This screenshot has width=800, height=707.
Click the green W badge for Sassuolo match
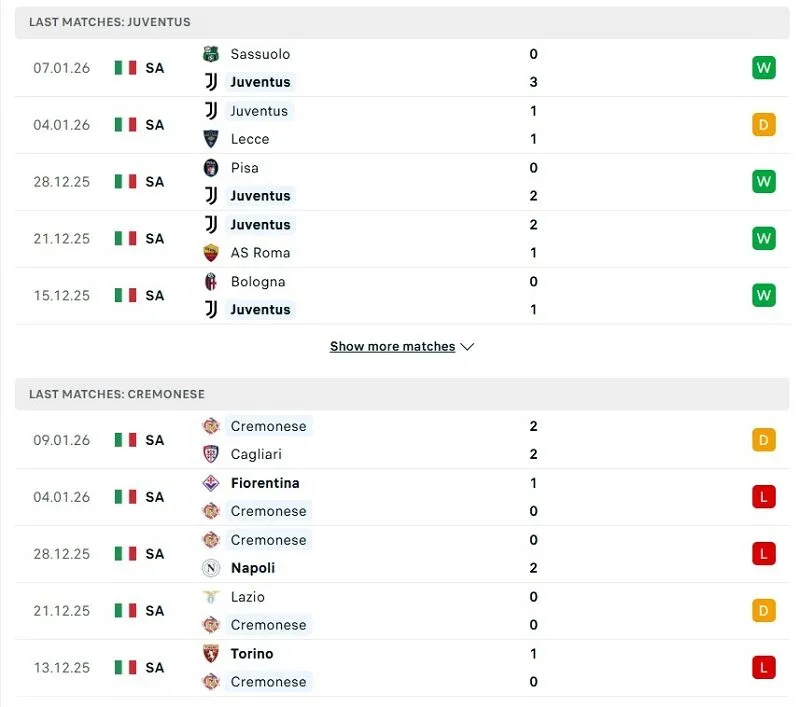pos(763,68)
